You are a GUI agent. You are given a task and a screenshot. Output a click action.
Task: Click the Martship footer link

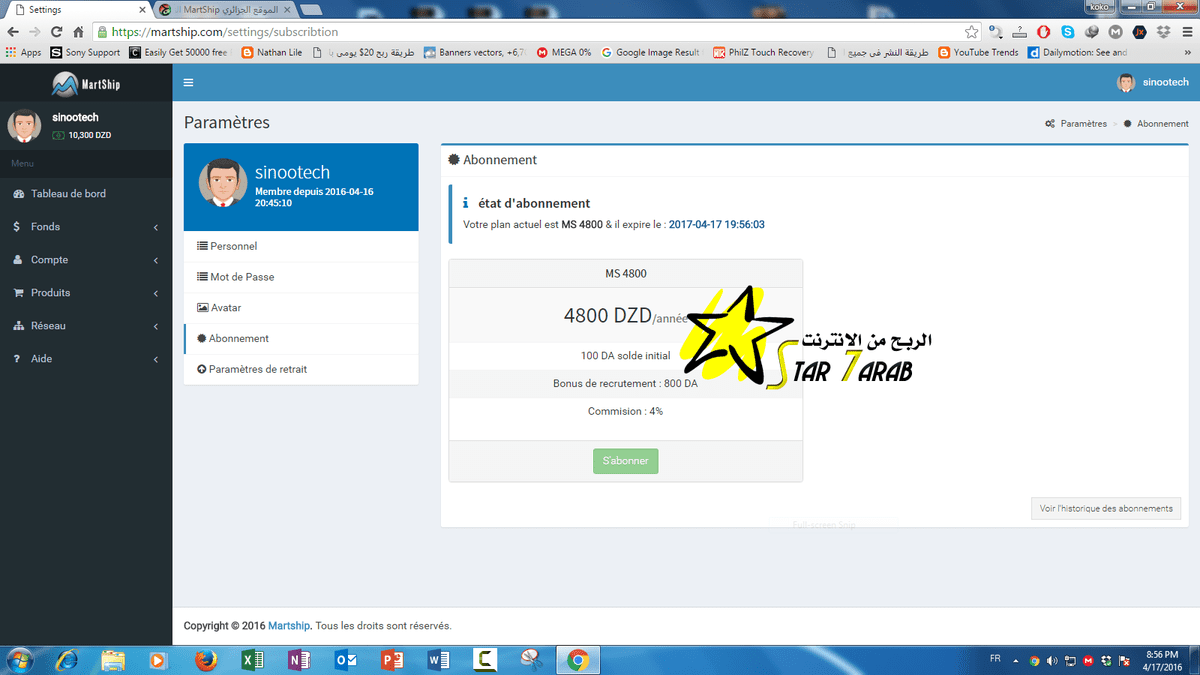point(290,626)
